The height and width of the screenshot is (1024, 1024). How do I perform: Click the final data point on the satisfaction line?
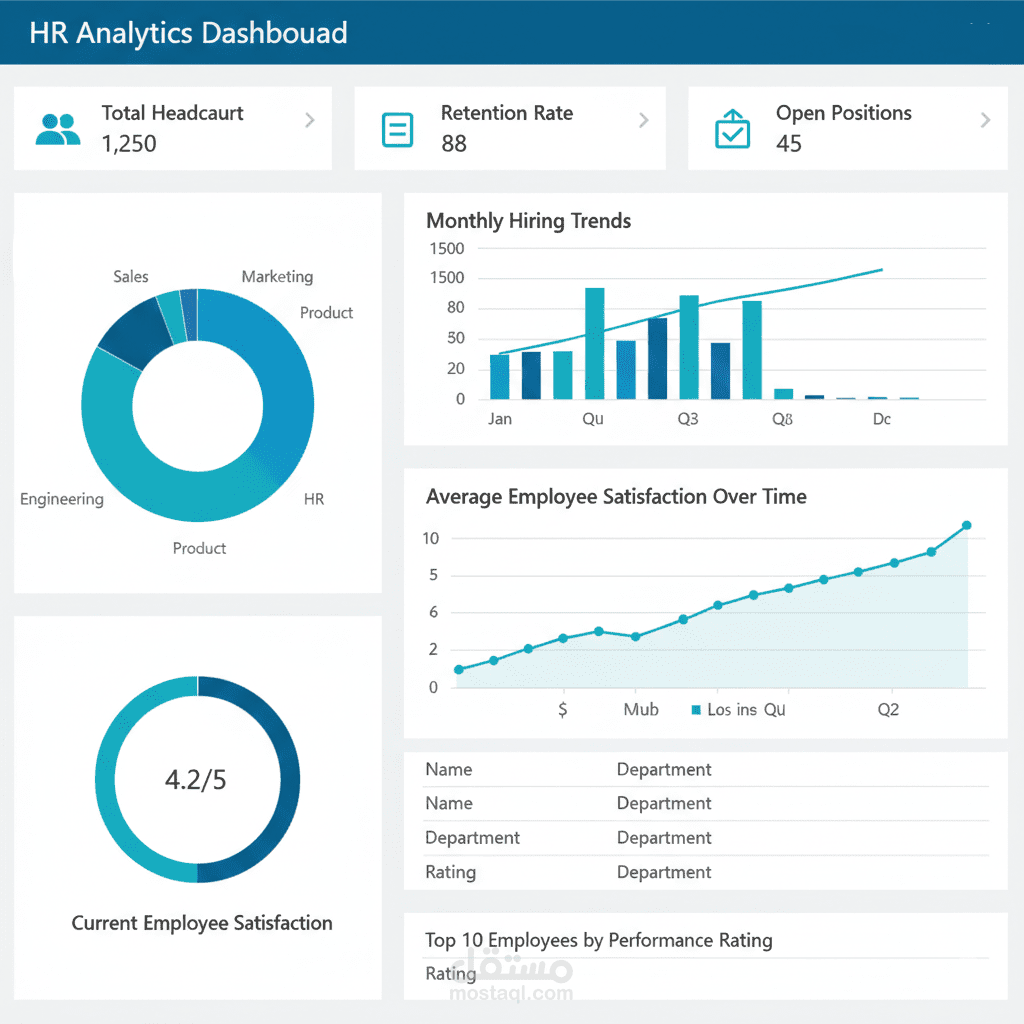click(966, 524)
